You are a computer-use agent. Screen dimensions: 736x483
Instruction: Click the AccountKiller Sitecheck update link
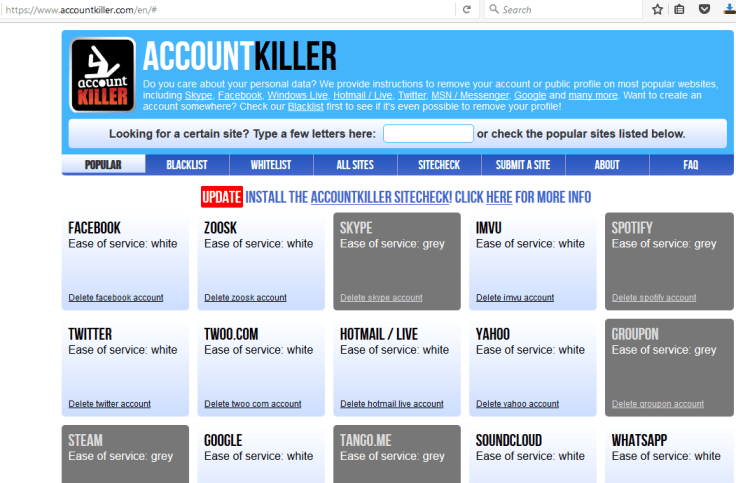(381, 197)
